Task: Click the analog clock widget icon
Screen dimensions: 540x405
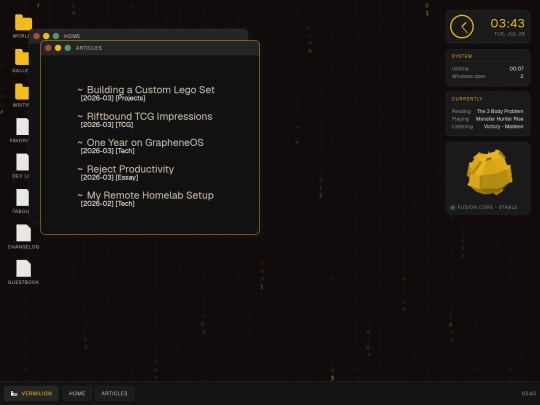Action: coord(461,27)
